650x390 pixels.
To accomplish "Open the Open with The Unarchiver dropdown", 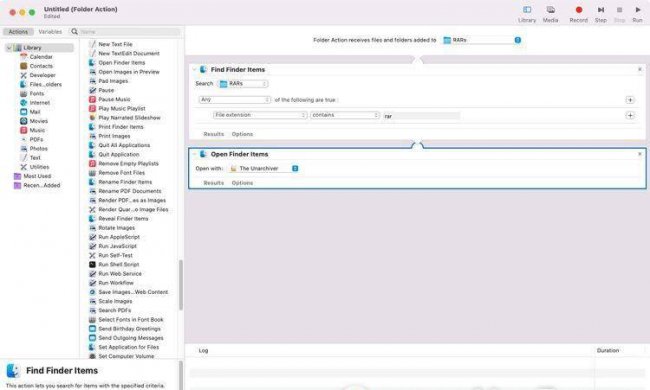I will pos(264,168).
